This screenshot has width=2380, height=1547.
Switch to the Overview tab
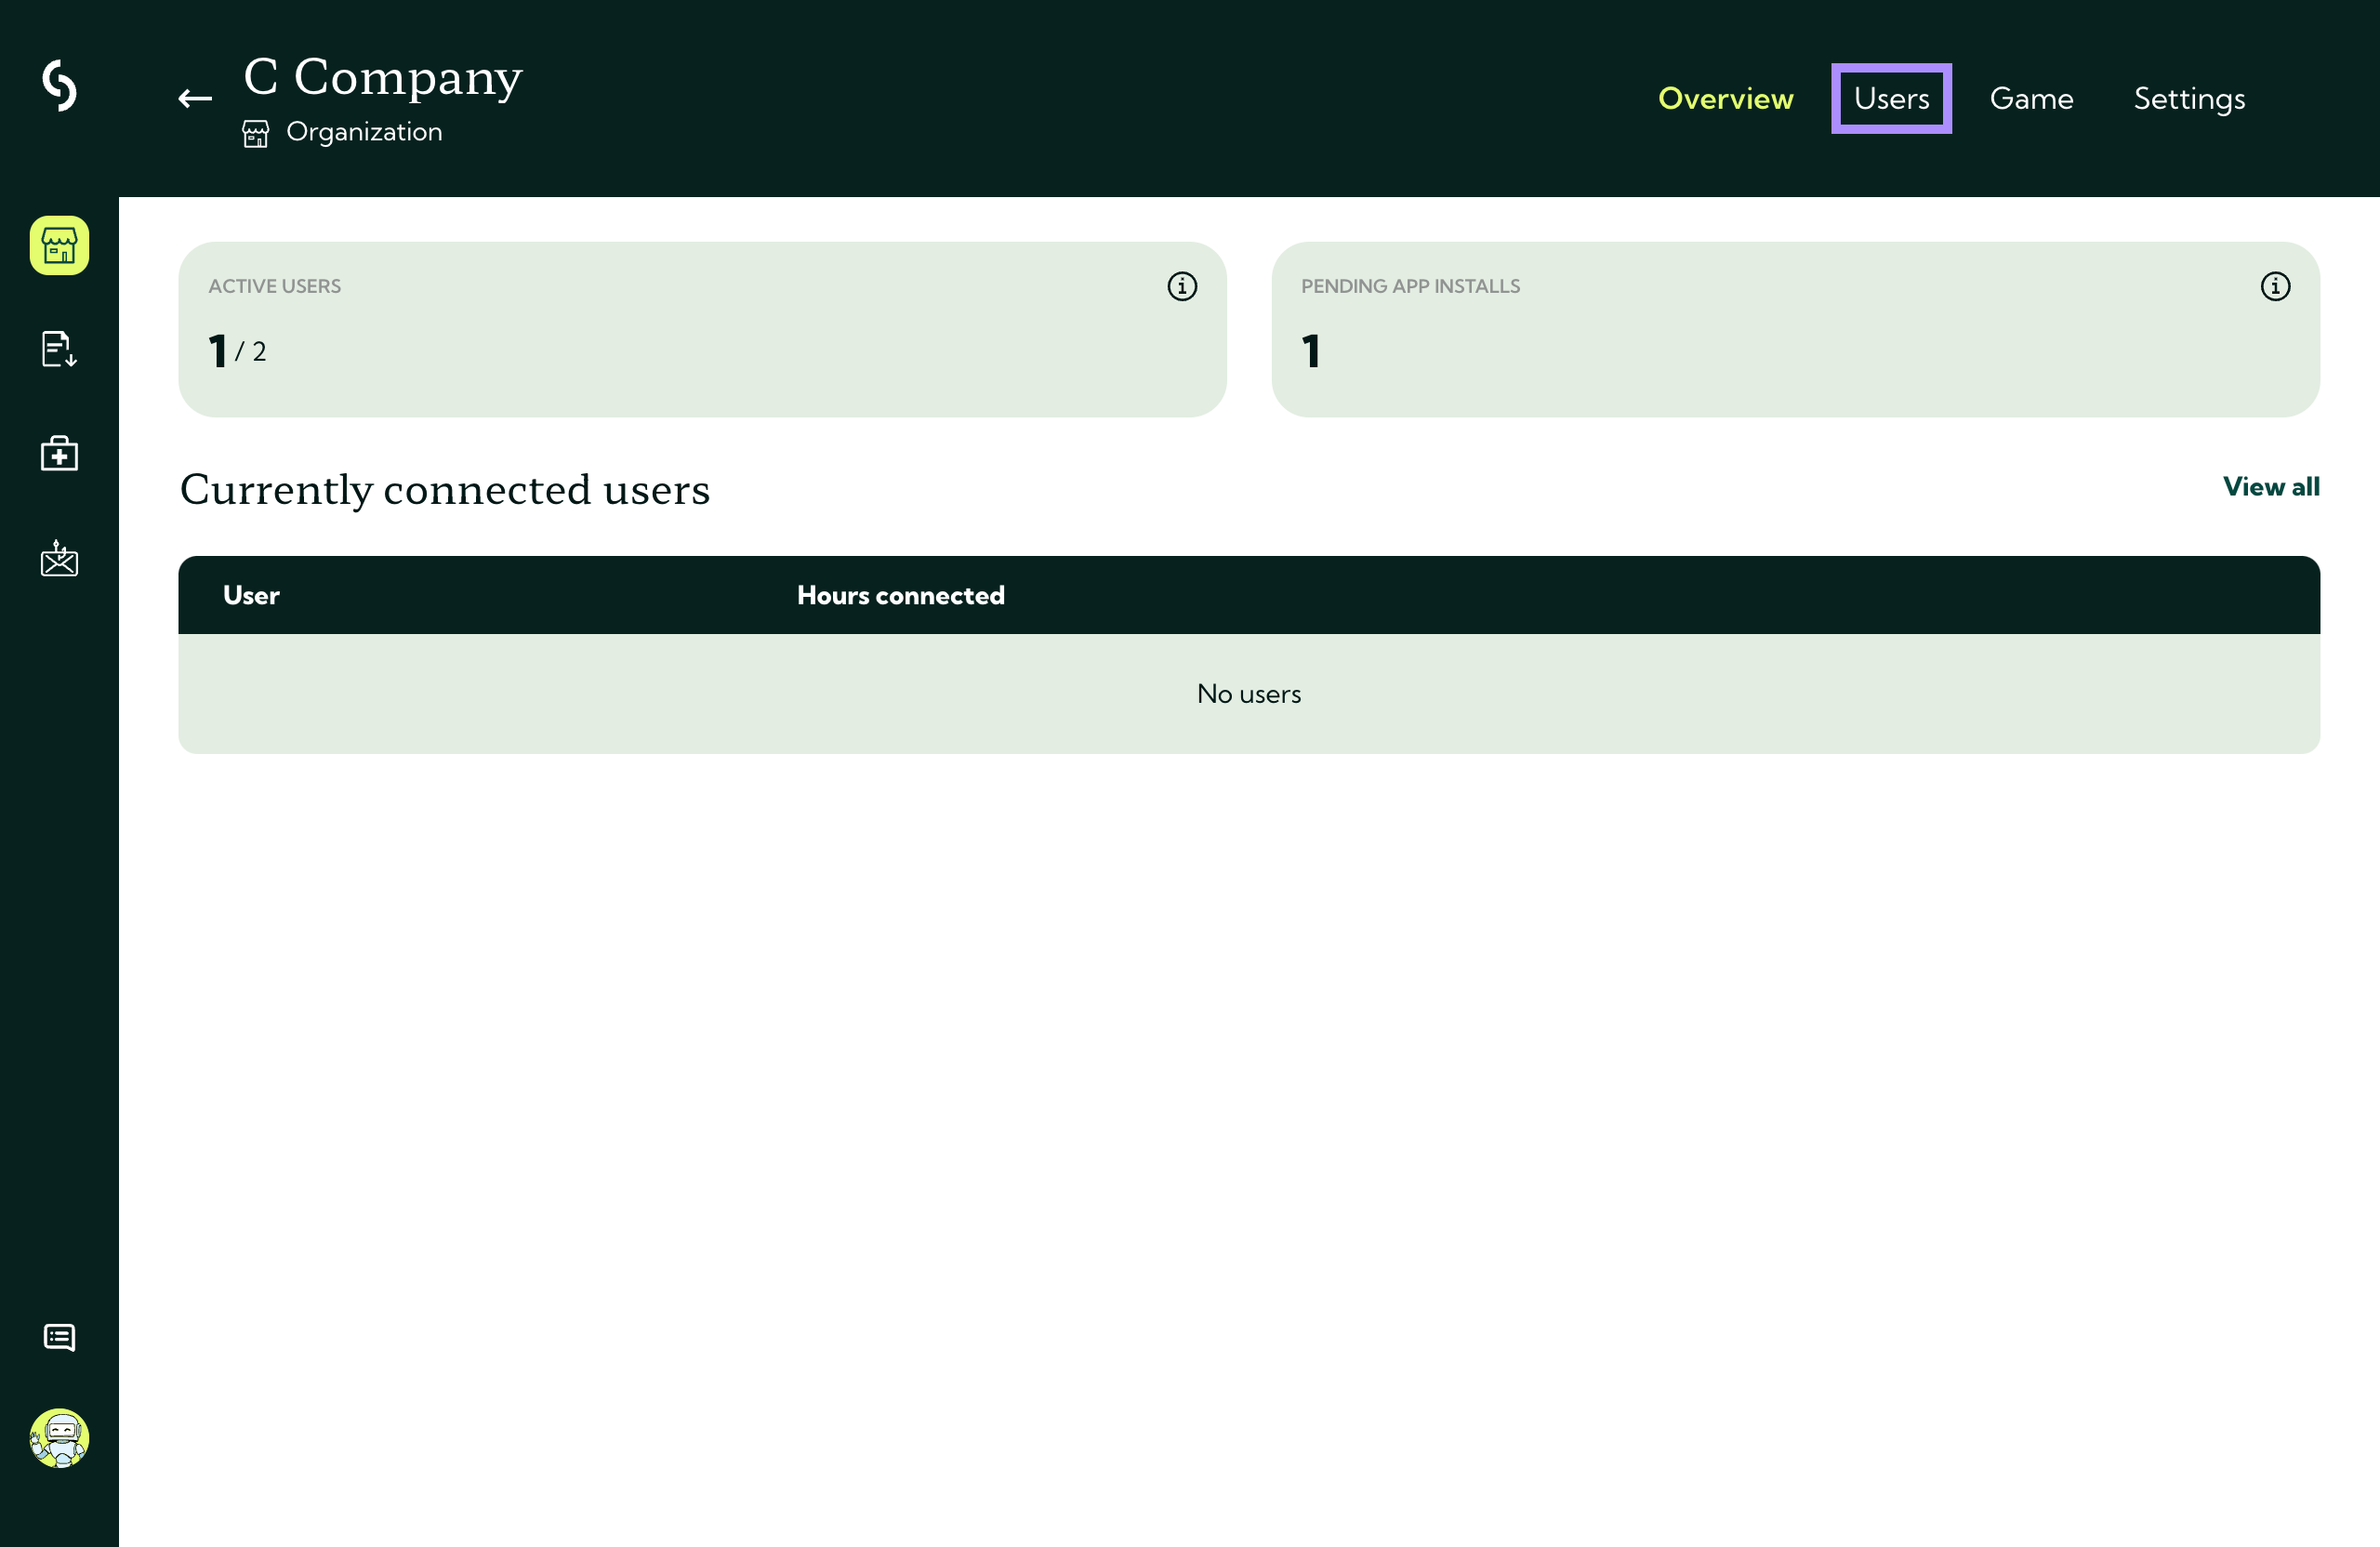point(1725,98)
